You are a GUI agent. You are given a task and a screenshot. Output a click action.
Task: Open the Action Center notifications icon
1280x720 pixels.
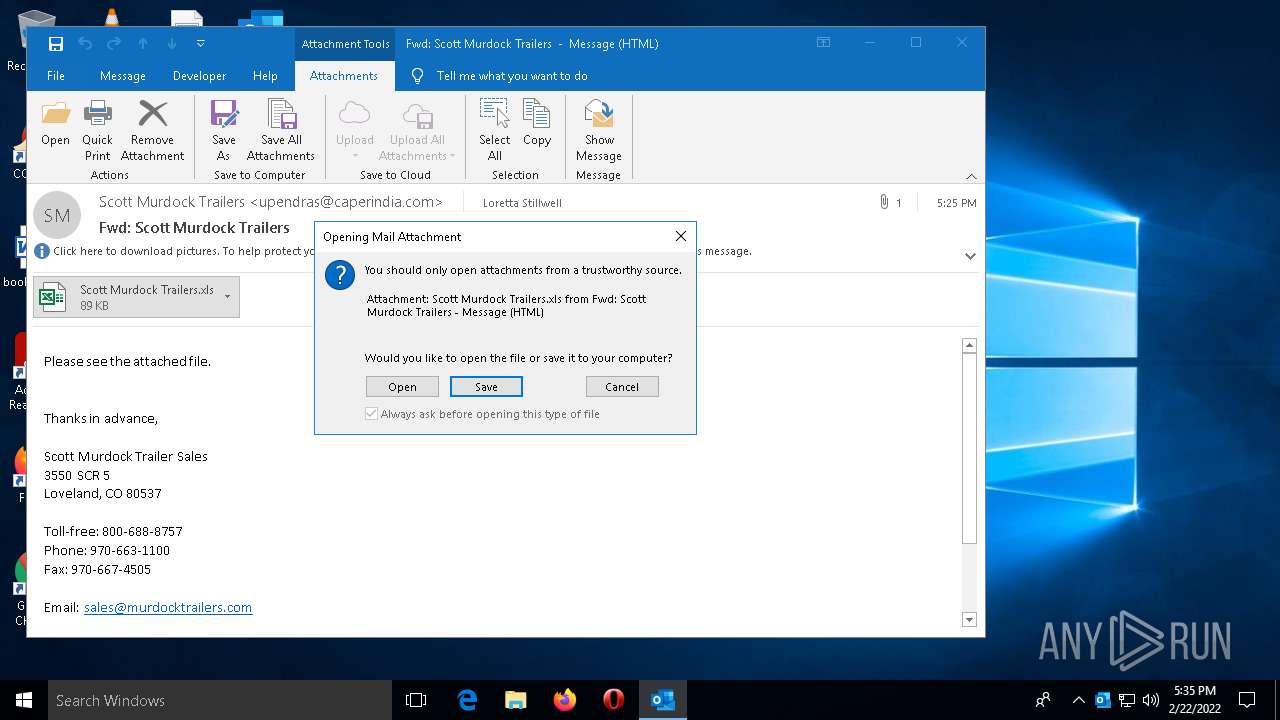point(1247,700)
